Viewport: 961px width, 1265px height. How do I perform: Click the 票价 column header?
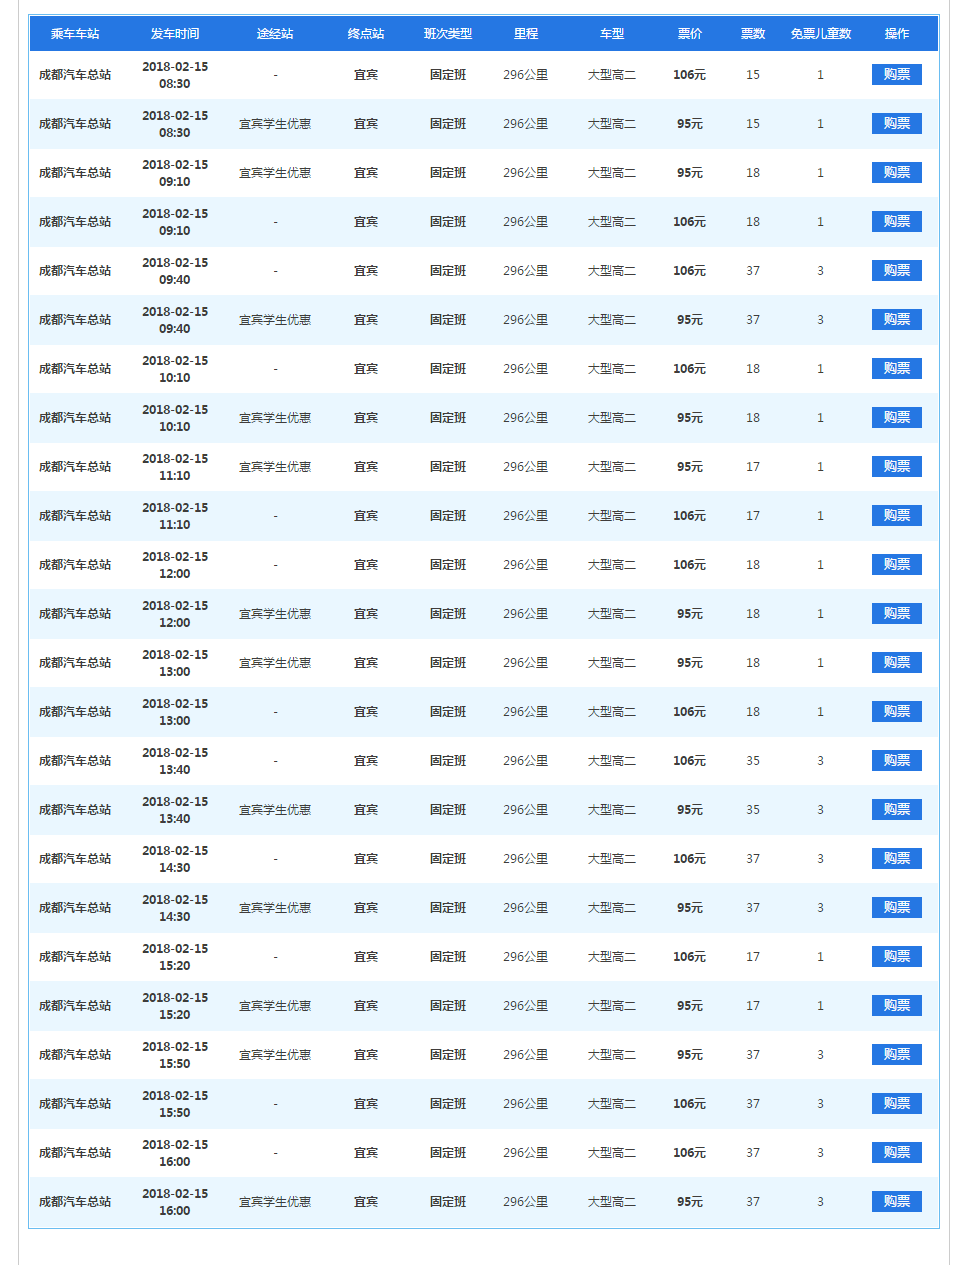tap(689, 34)
